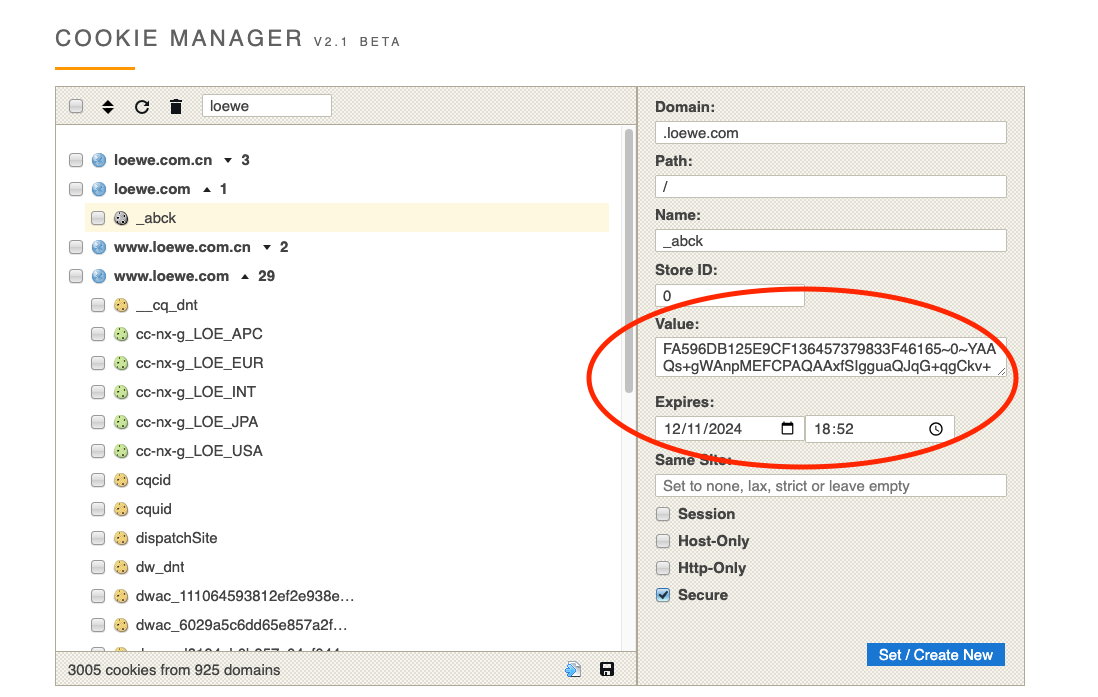
Task: Collapse the www.loewe.com domain arrow
Action: 245,276
